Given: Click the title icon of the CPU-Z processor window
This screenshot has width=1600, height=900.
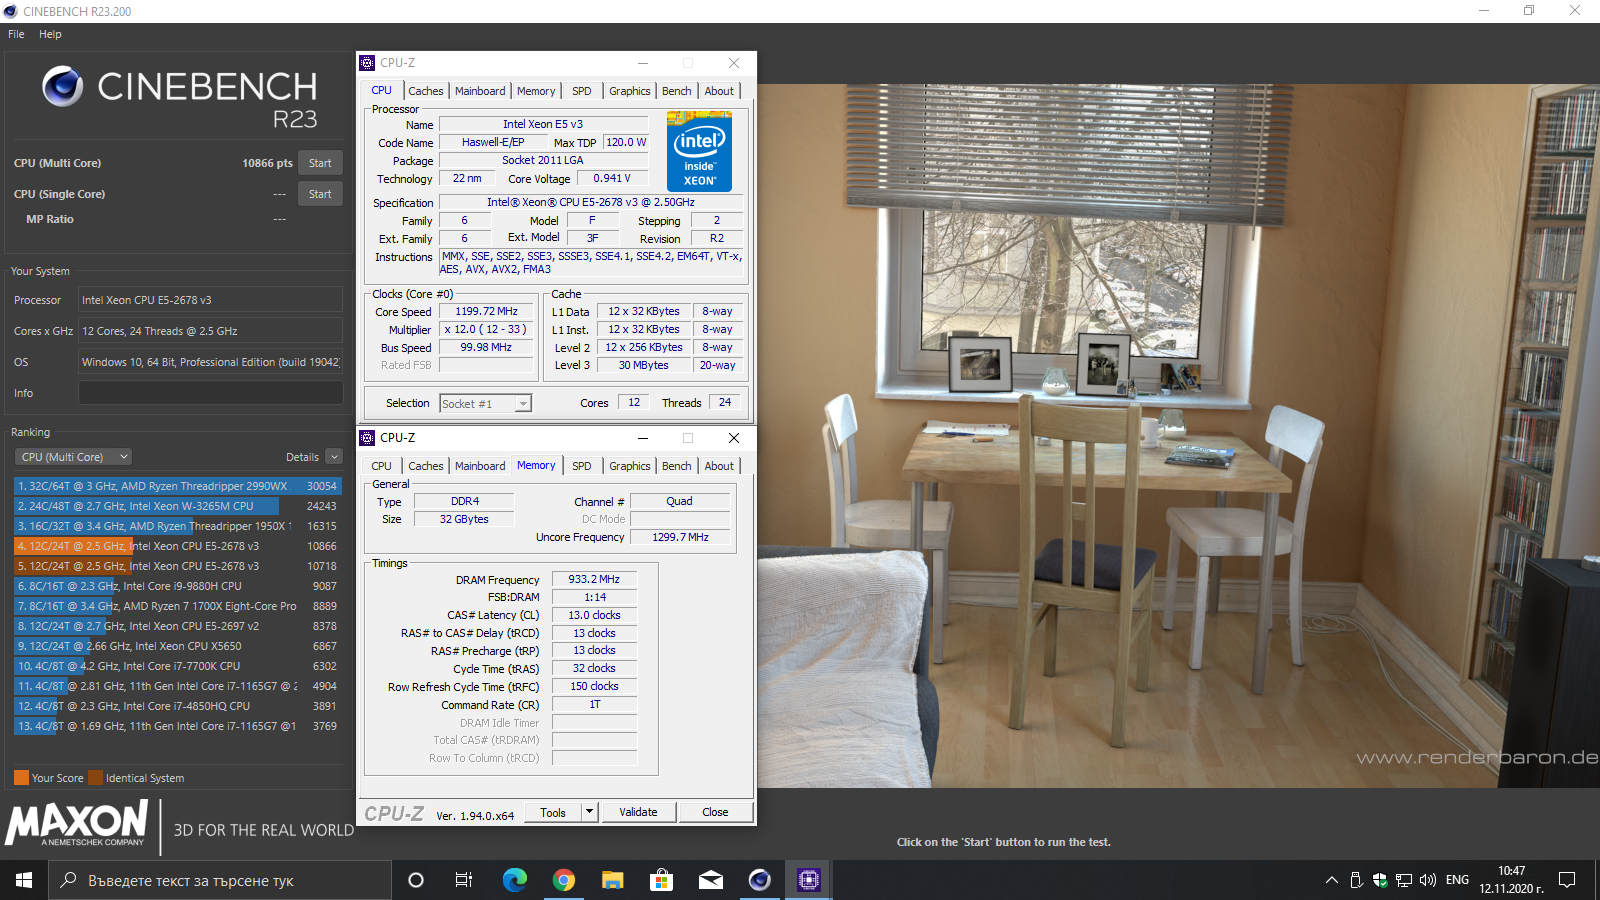Looking at the screenshot, I should pos(367,63).
